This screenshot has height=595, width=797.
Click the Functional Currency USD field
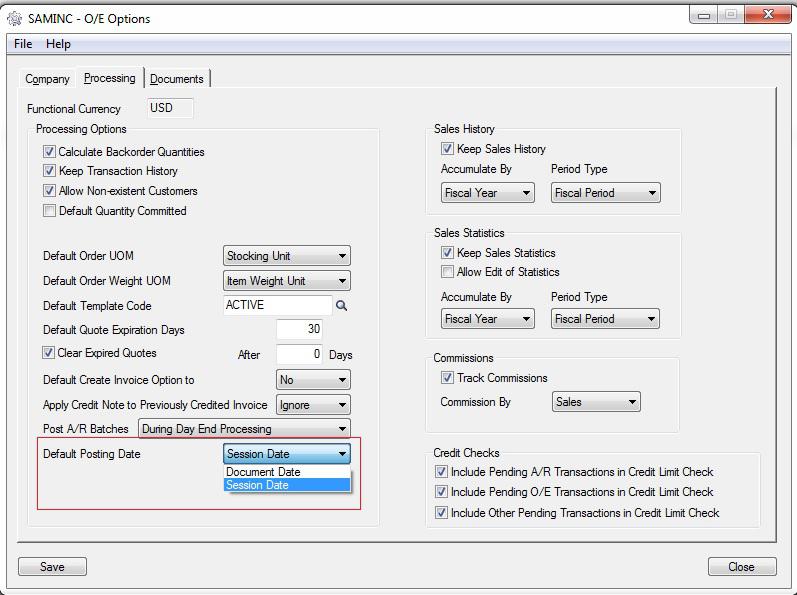point(170,108)
